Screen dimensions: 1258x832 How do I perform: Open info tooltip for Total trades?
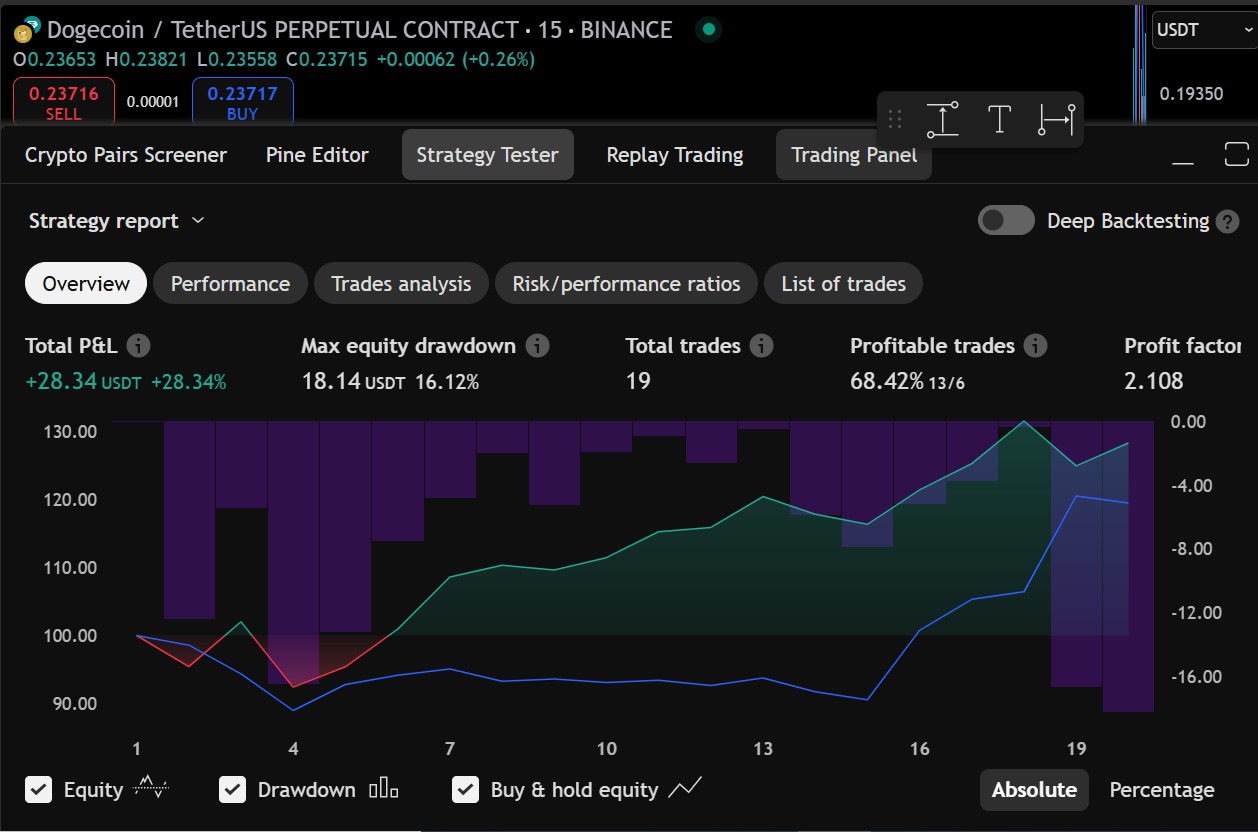(762, 346)
